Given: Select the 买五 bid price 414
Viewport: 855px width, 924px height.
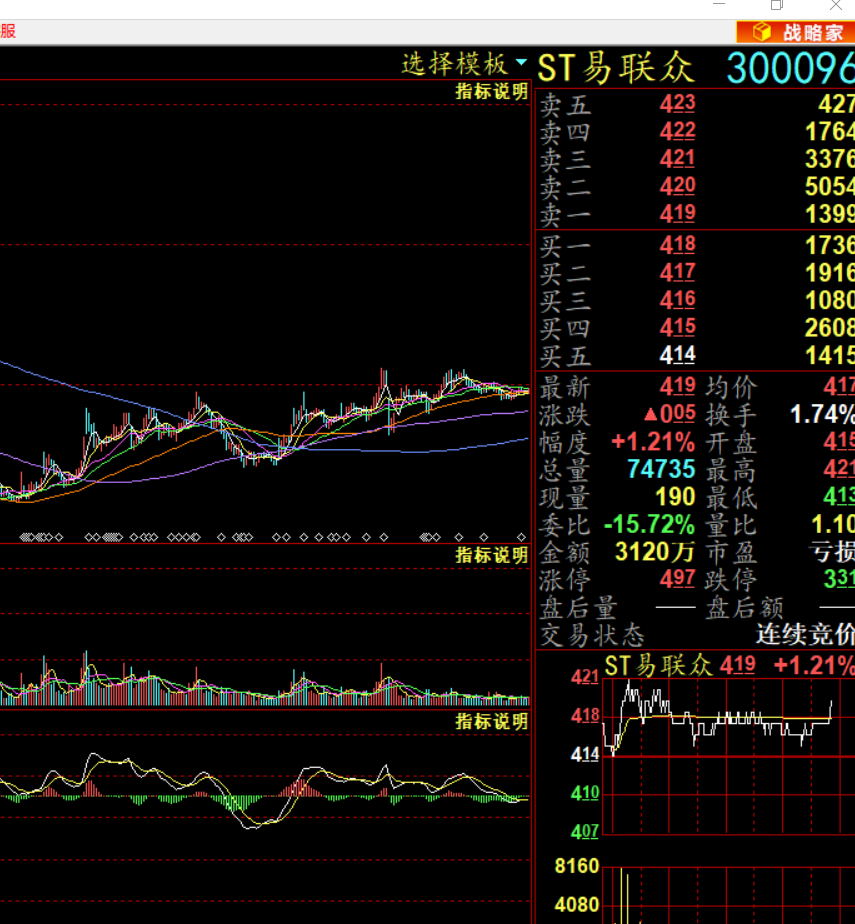Looking at the screenshot, I should pyautogui.click(x=678, y=355).
